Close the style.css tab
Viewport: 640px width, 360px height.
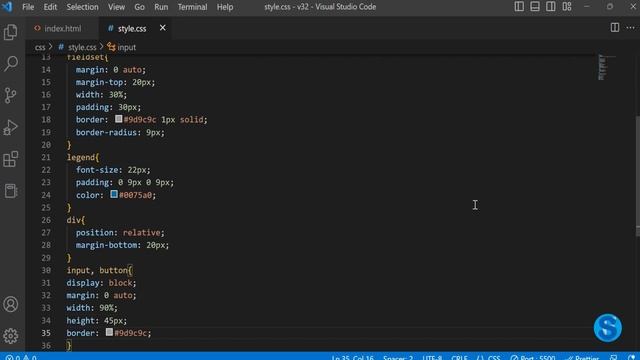pos(162,28)
